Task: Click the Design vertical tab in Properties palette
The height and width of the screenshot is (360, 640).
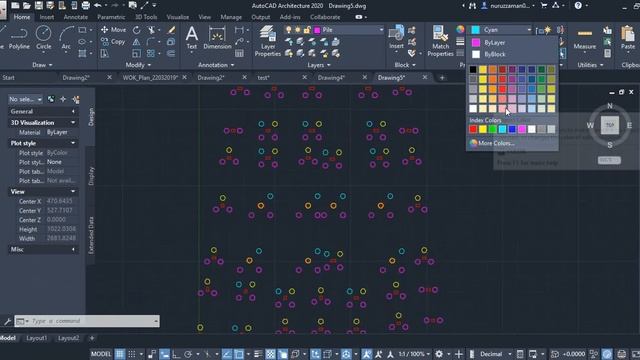Action: [x=91, y=117]
